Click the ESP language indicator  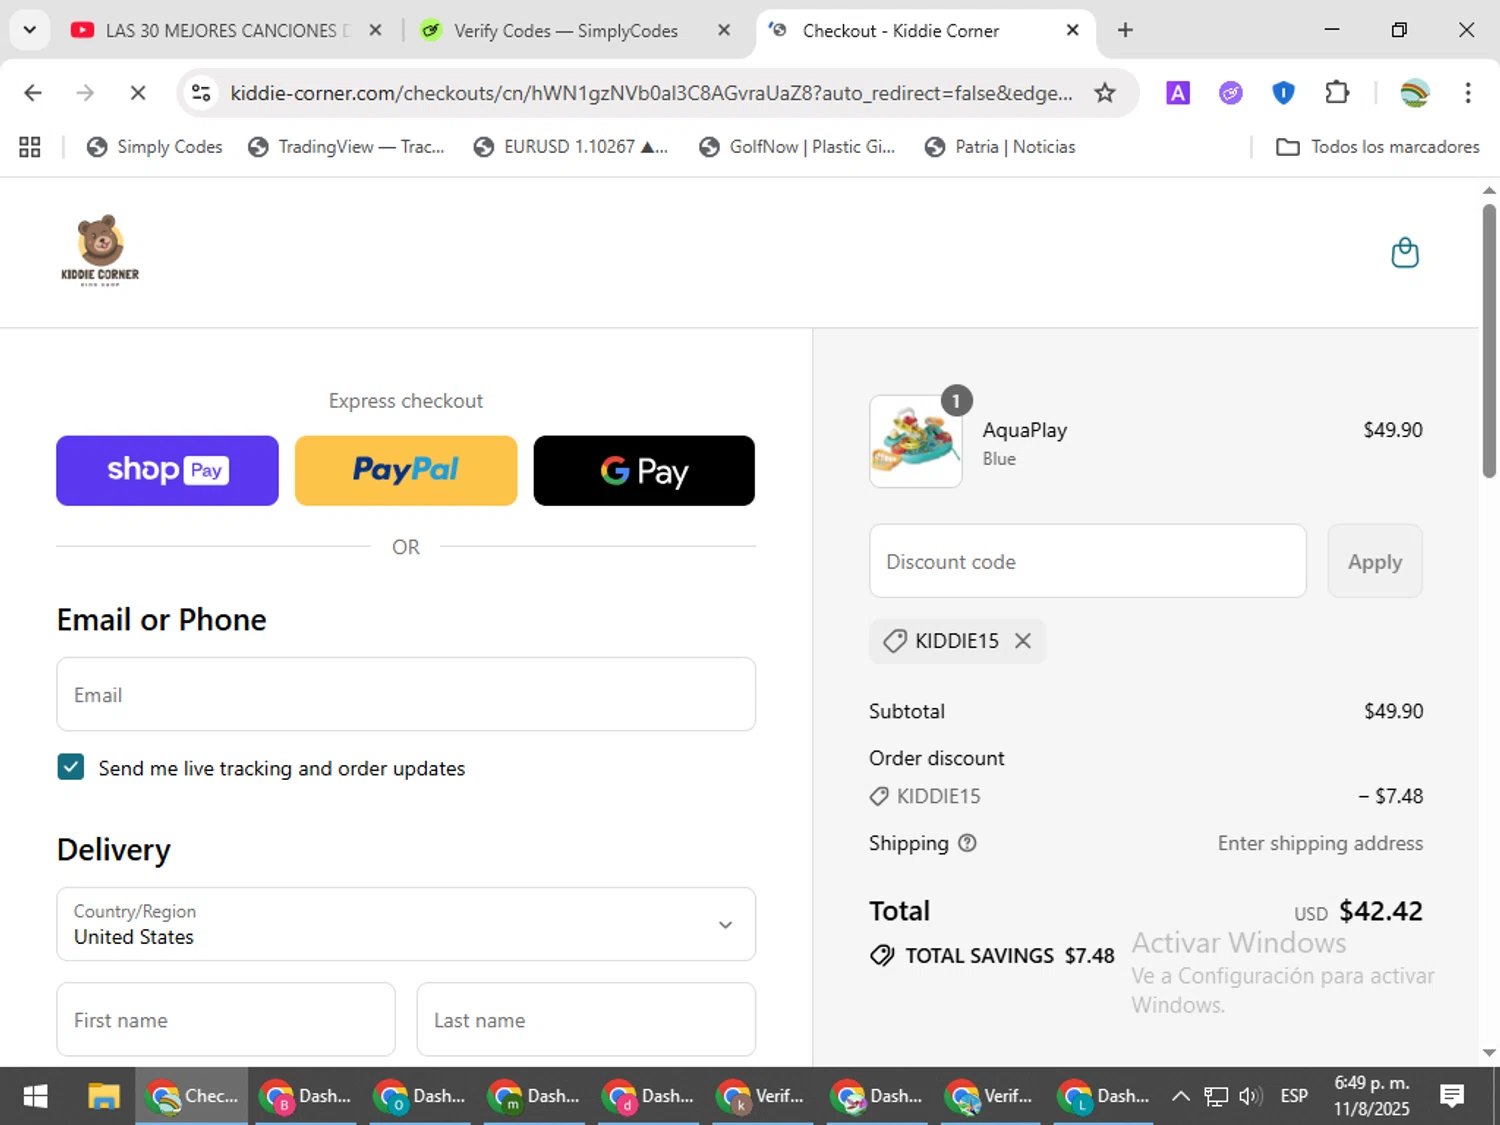pyautogui.click(x=1294, y=1096)
